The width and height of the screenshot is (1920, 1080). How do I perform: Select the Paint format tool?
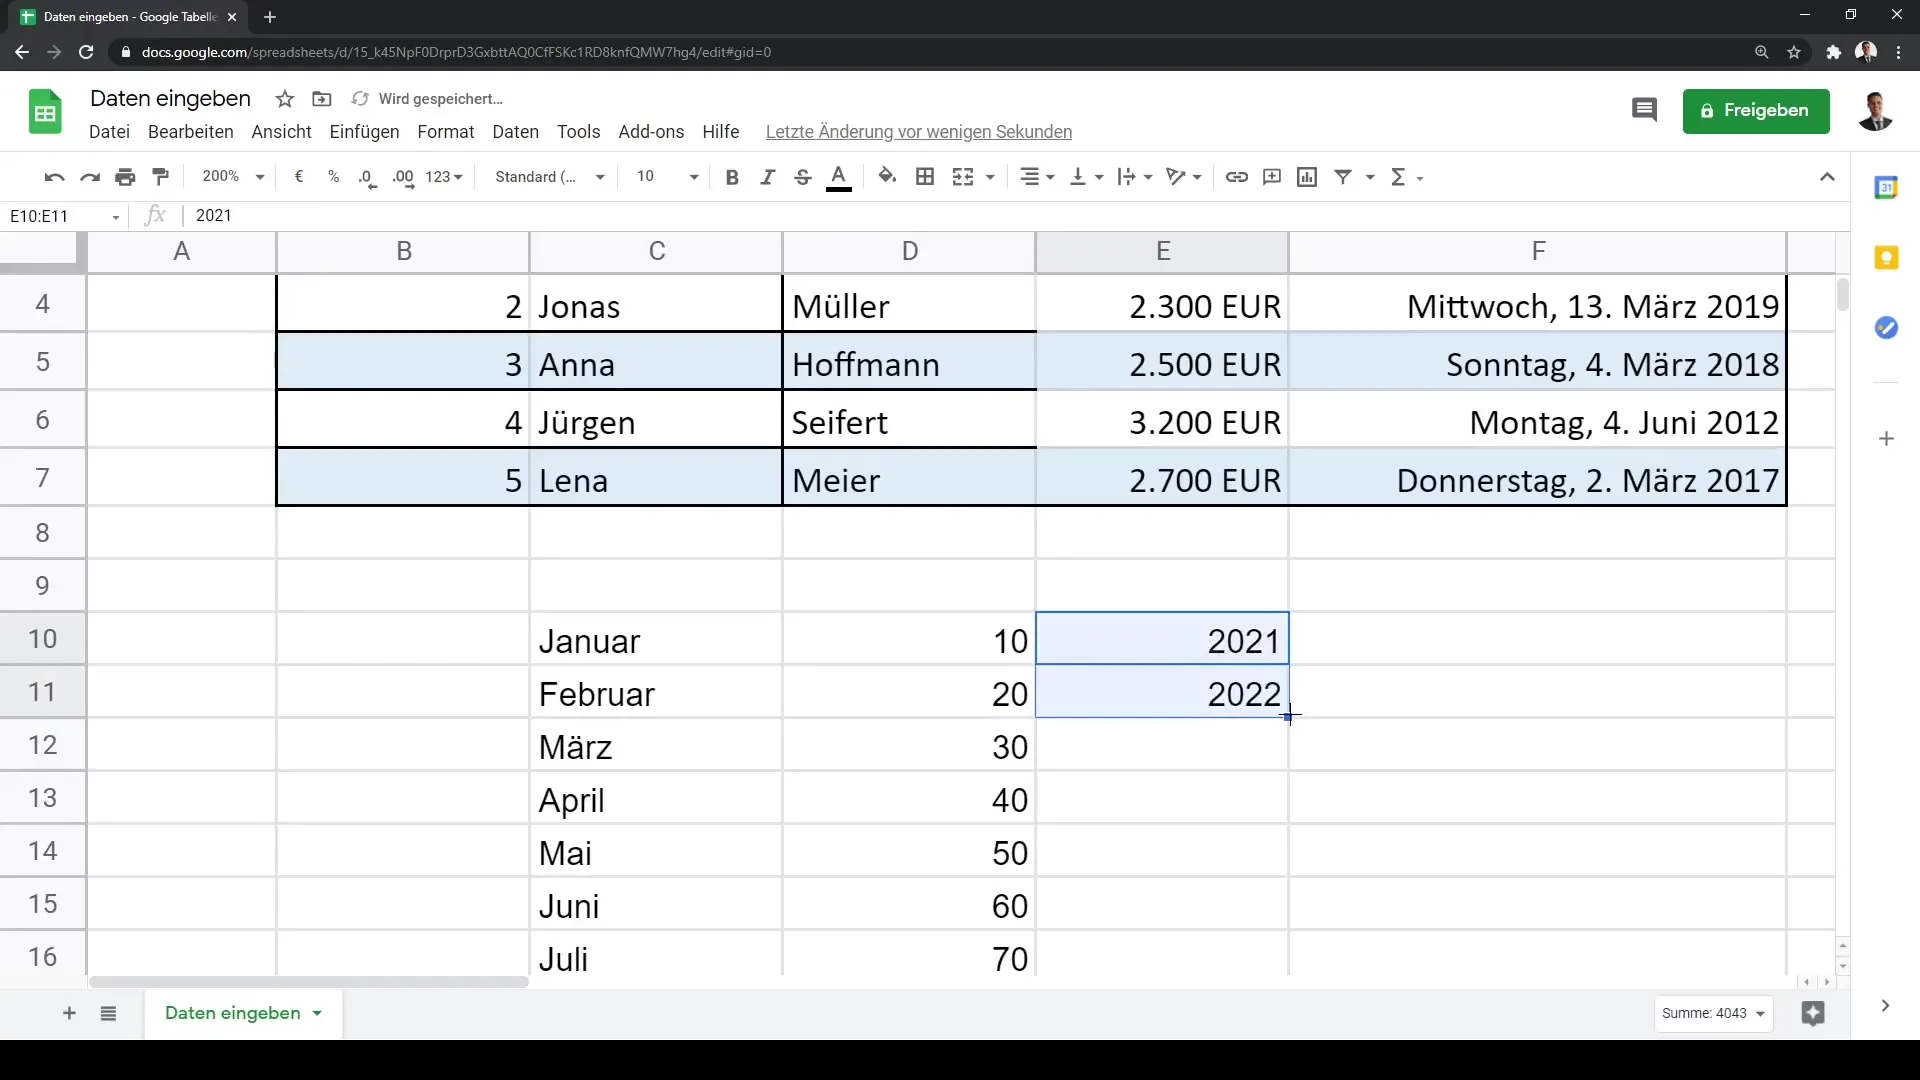tap(160, 177)
